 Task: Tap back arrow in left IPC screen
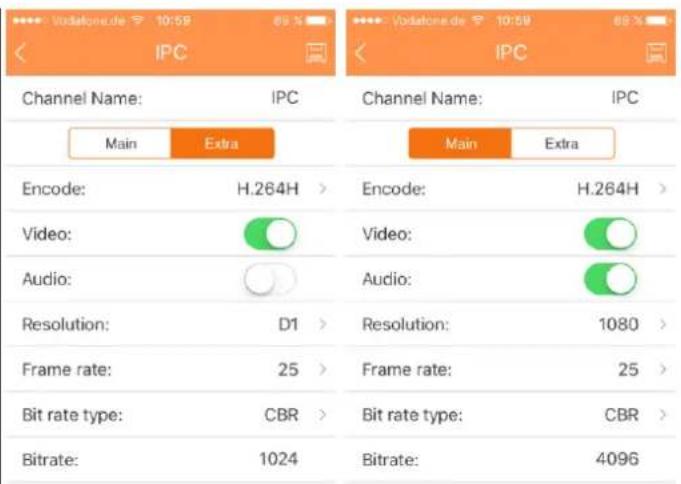coord(20,54)
